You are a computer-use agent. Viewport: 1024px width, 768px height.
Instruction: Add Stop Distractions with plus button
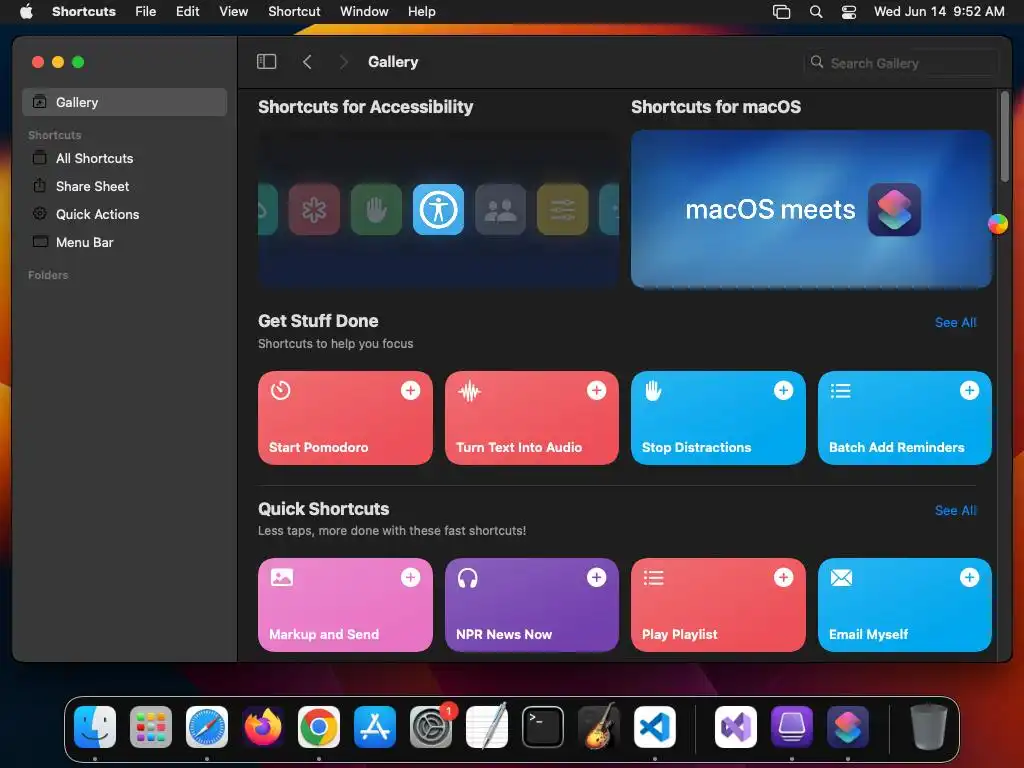783,391
